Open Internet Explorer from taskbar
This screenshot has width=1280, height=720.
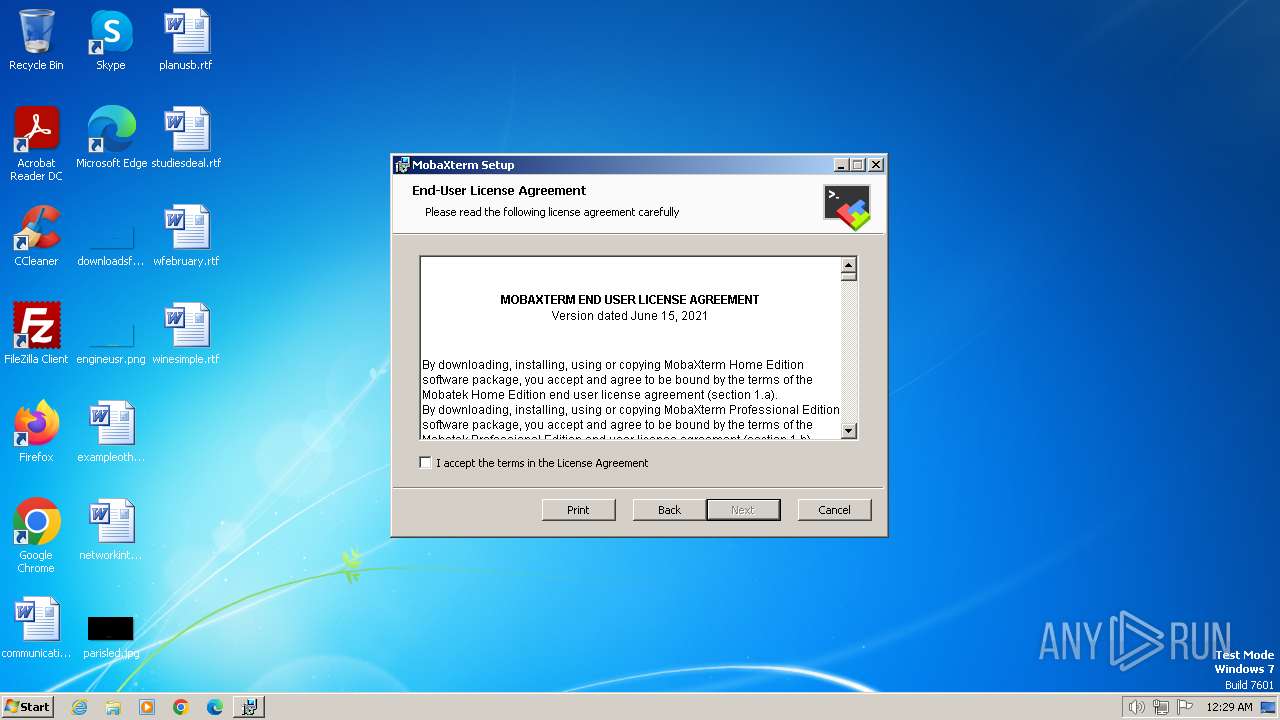[79, 707]
